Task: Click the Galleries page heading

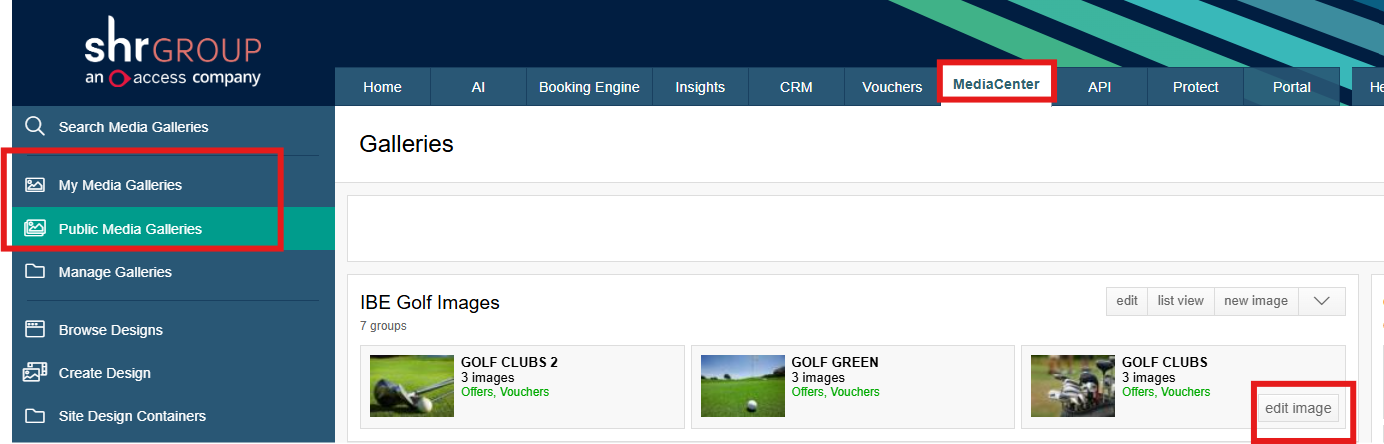Action: point(406,144)
